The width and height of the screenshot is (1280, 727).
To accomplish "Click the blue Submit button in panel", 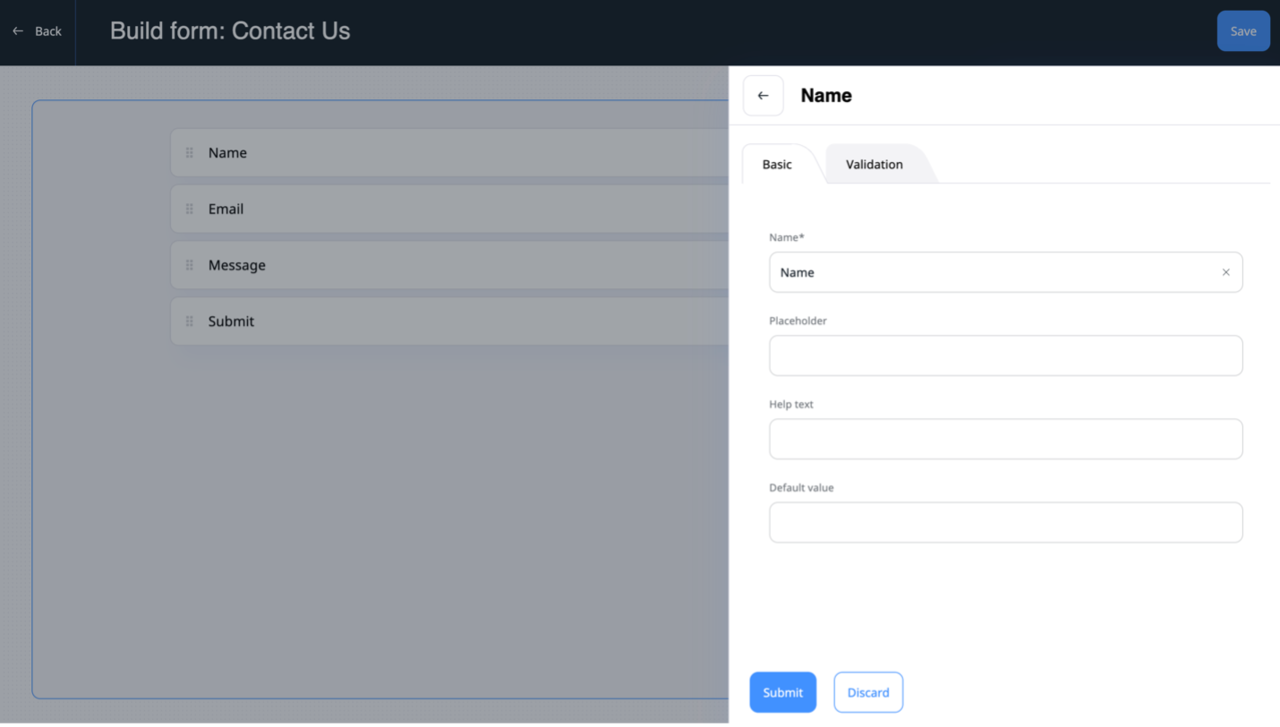I will (783, 692).
